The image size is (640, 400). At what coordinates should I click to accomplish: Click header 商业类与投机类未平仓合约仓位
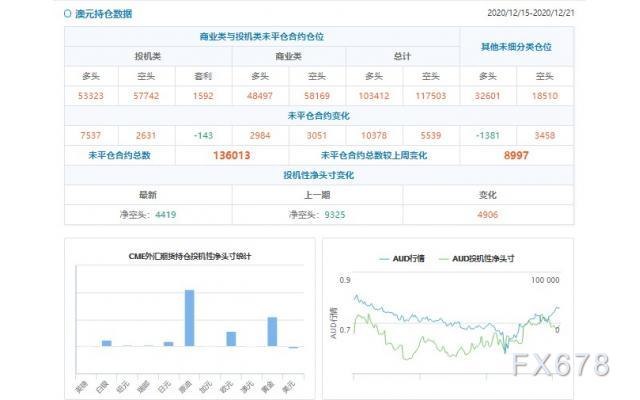262,37
